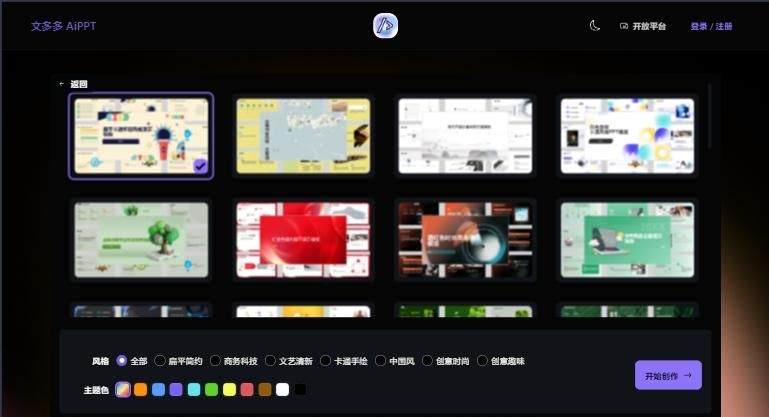Select 中国风 style radio button

click(380, 361)
